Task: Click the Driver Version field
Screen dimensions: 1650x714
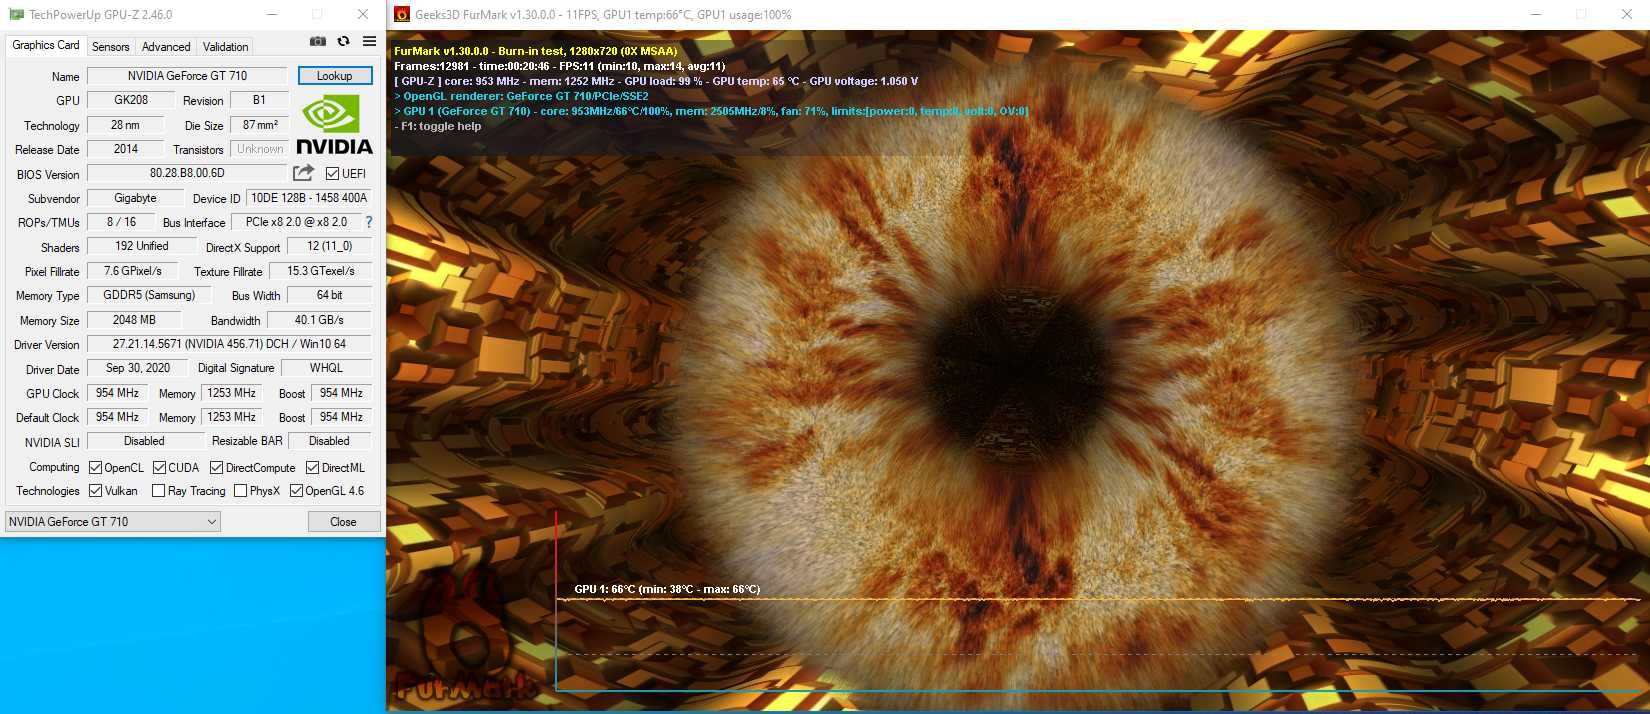Action: tap(229, 344)
